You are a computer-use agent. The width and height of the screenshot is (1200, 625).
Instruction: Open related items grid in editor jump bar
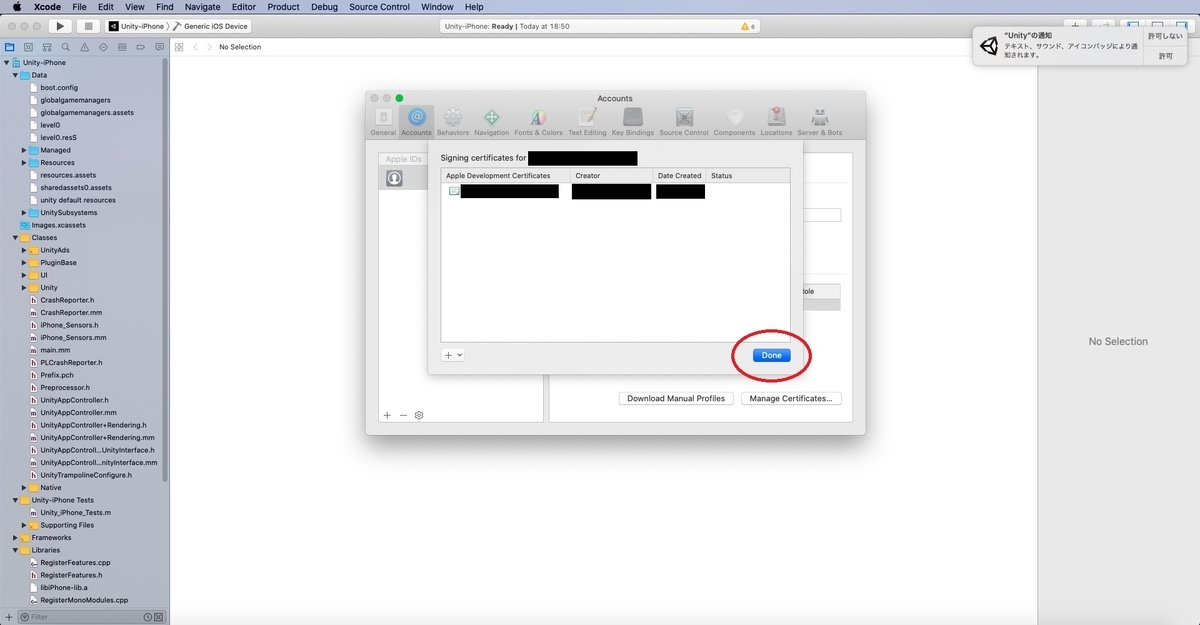(x=179, y=47)
